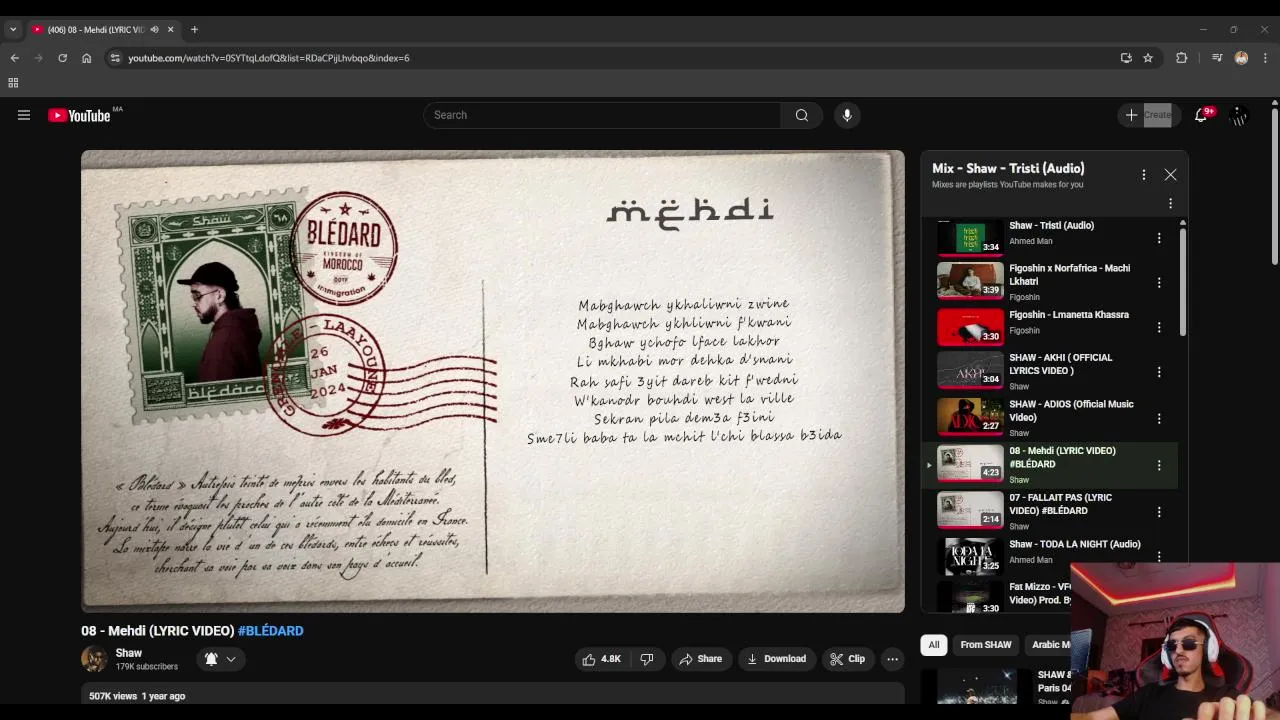Screen dimensions: 1280x720
Task: Like the video with thumbs up
Action: pos(602,659)
